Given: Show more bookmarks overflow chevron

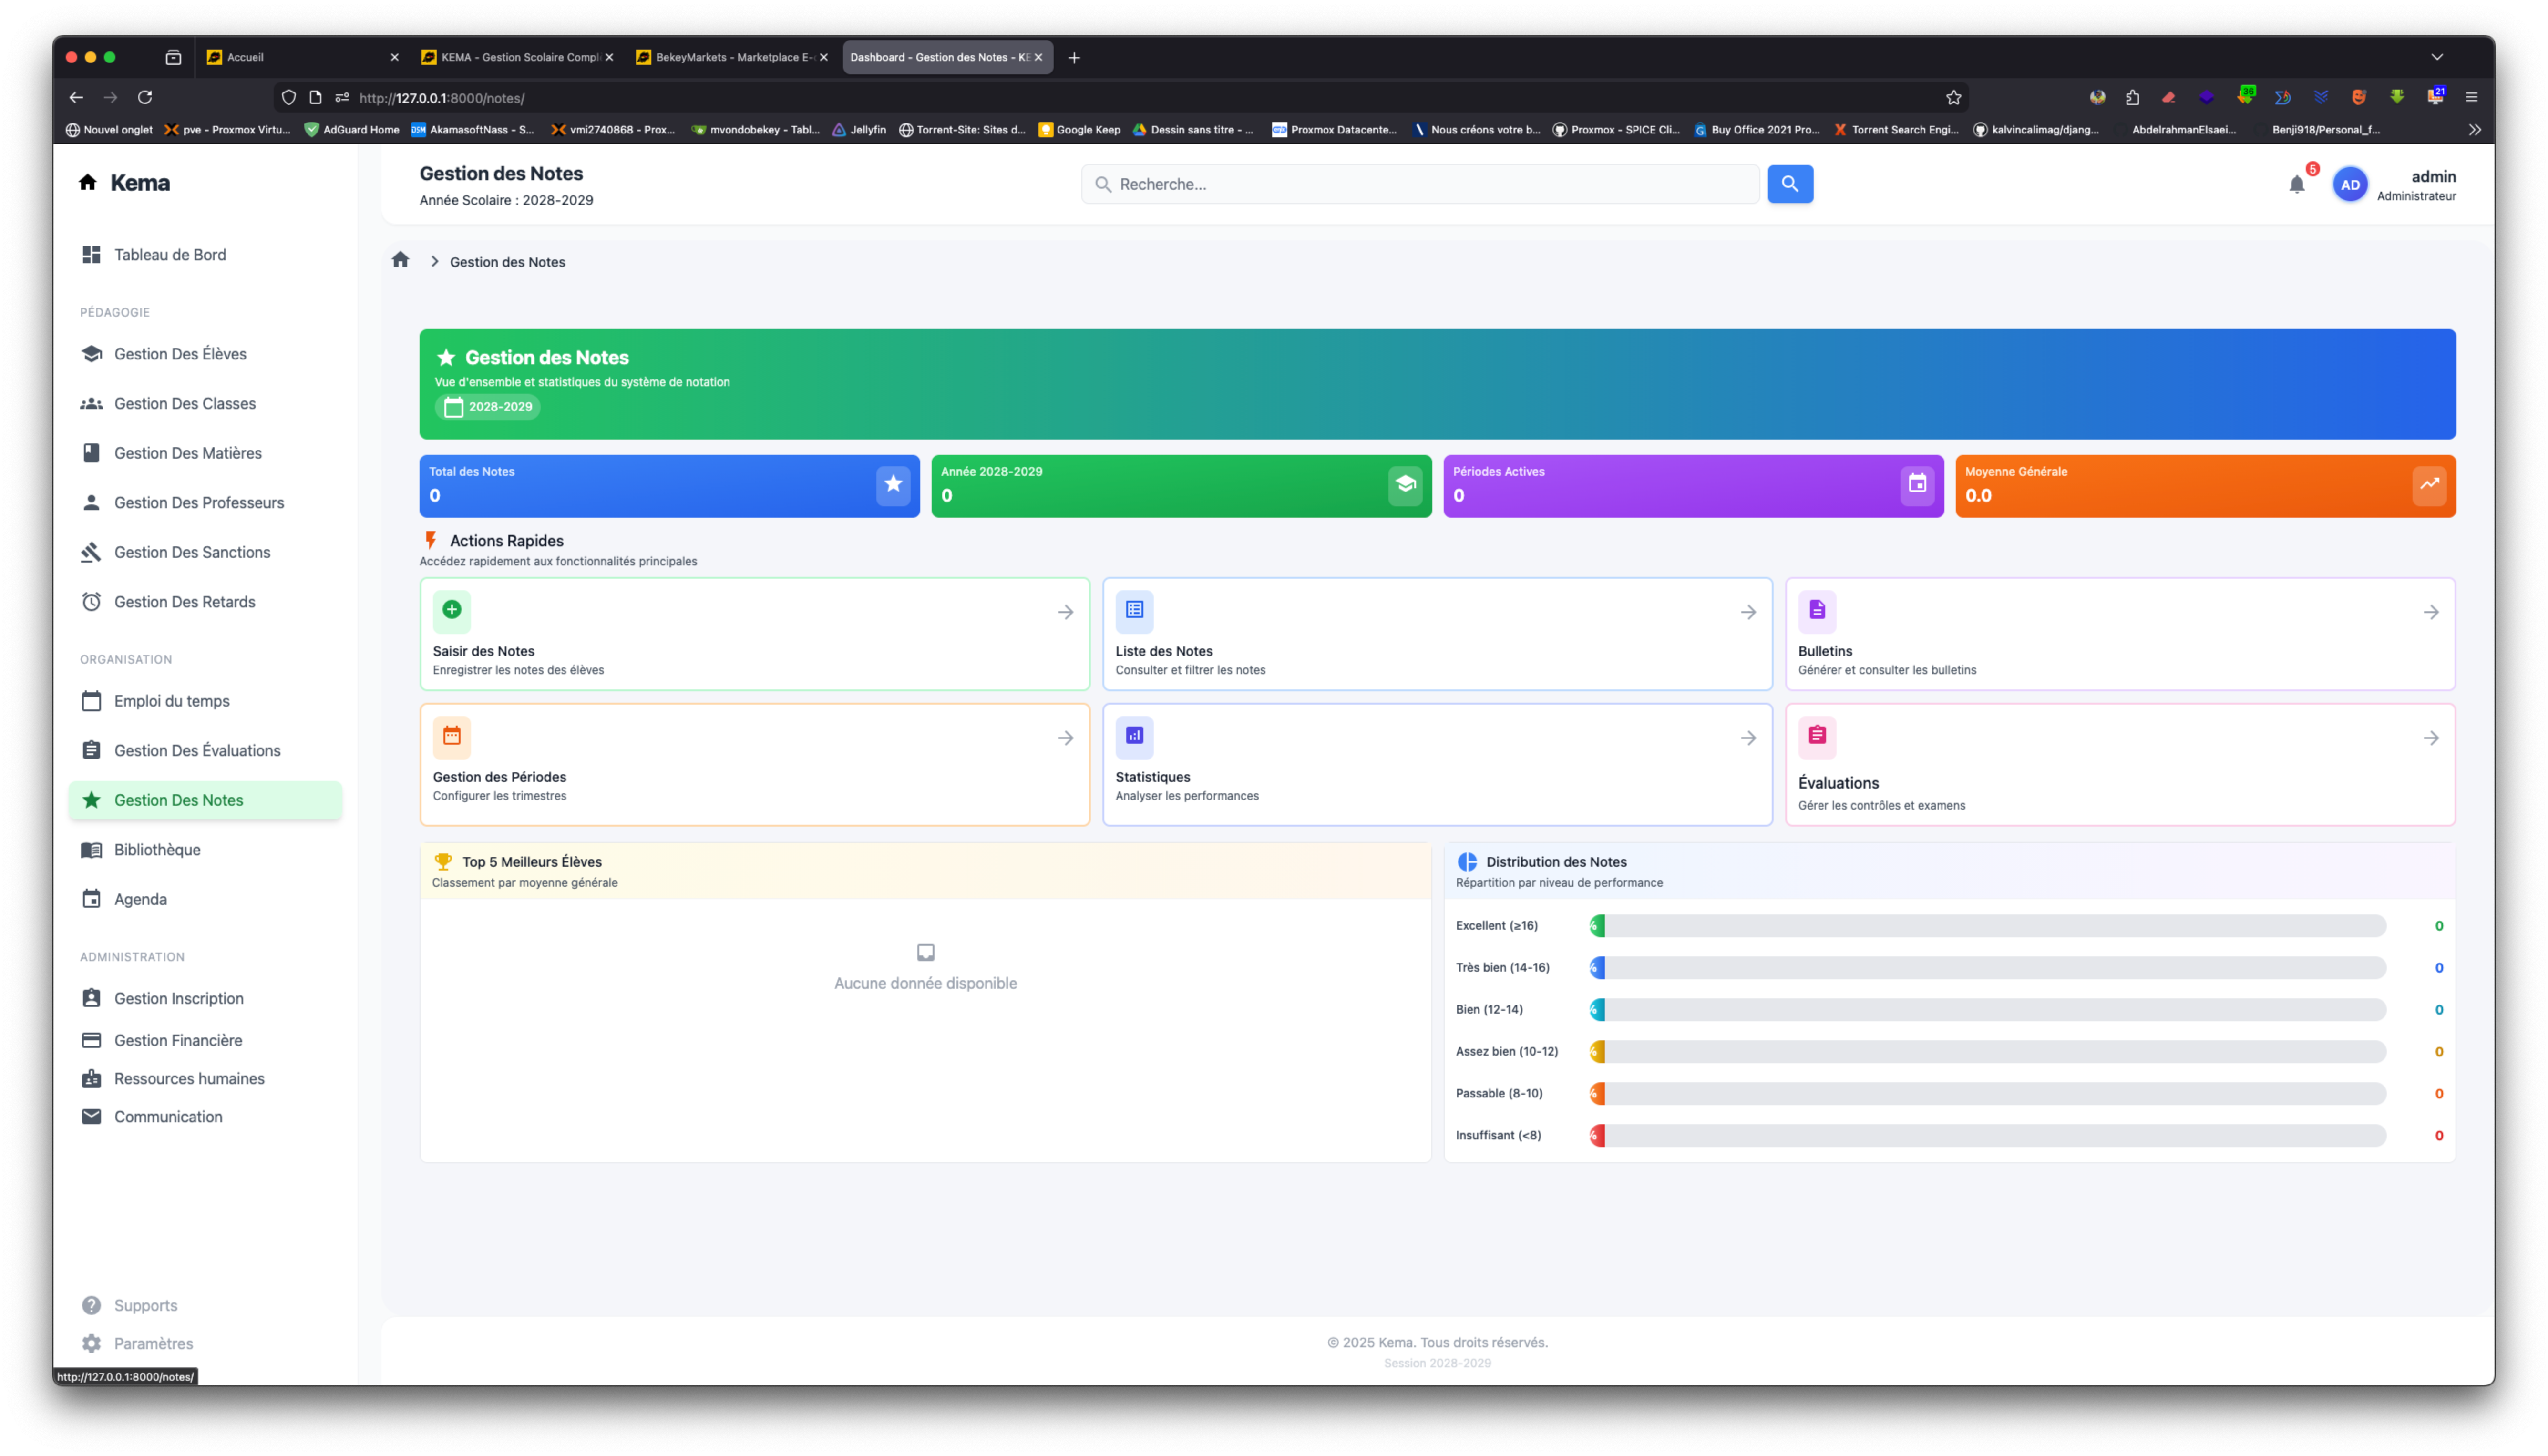Looking at the screenshot, I should (x=2474, y=129).
